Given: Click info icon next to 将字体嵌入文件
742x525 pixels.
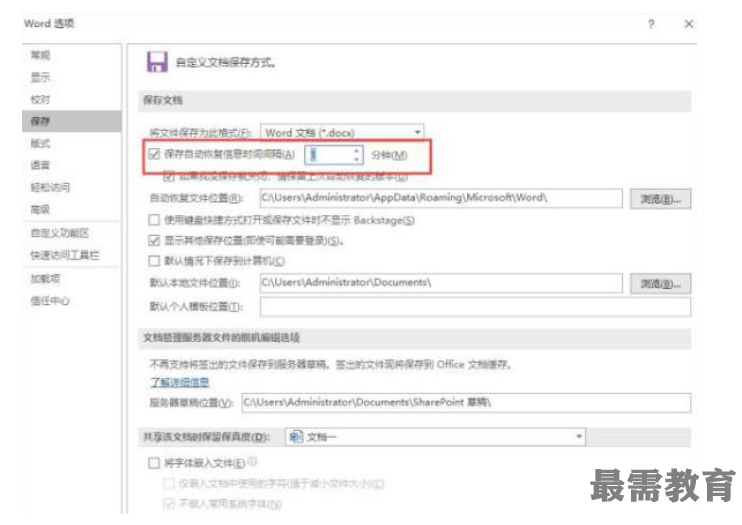Looking at the screenshot, I should pos(252,461).
